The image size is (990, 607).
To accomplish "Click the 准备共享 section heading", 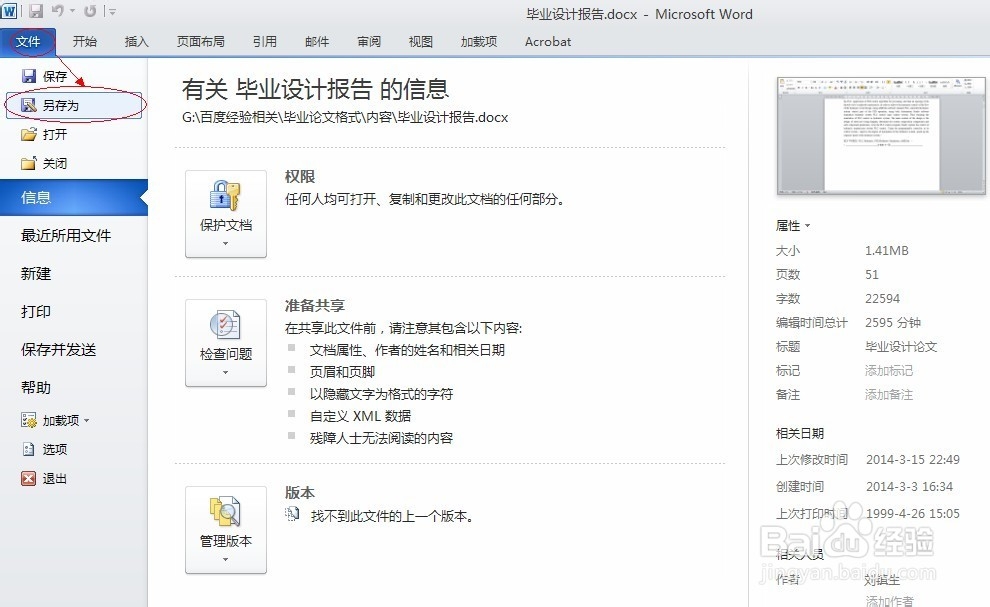I will pyautogui.click(x=314, y=306).
